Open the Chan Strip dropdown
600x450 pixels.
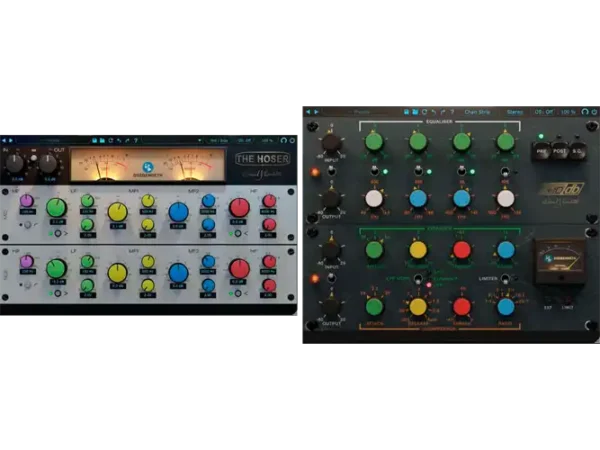(477, 112)
